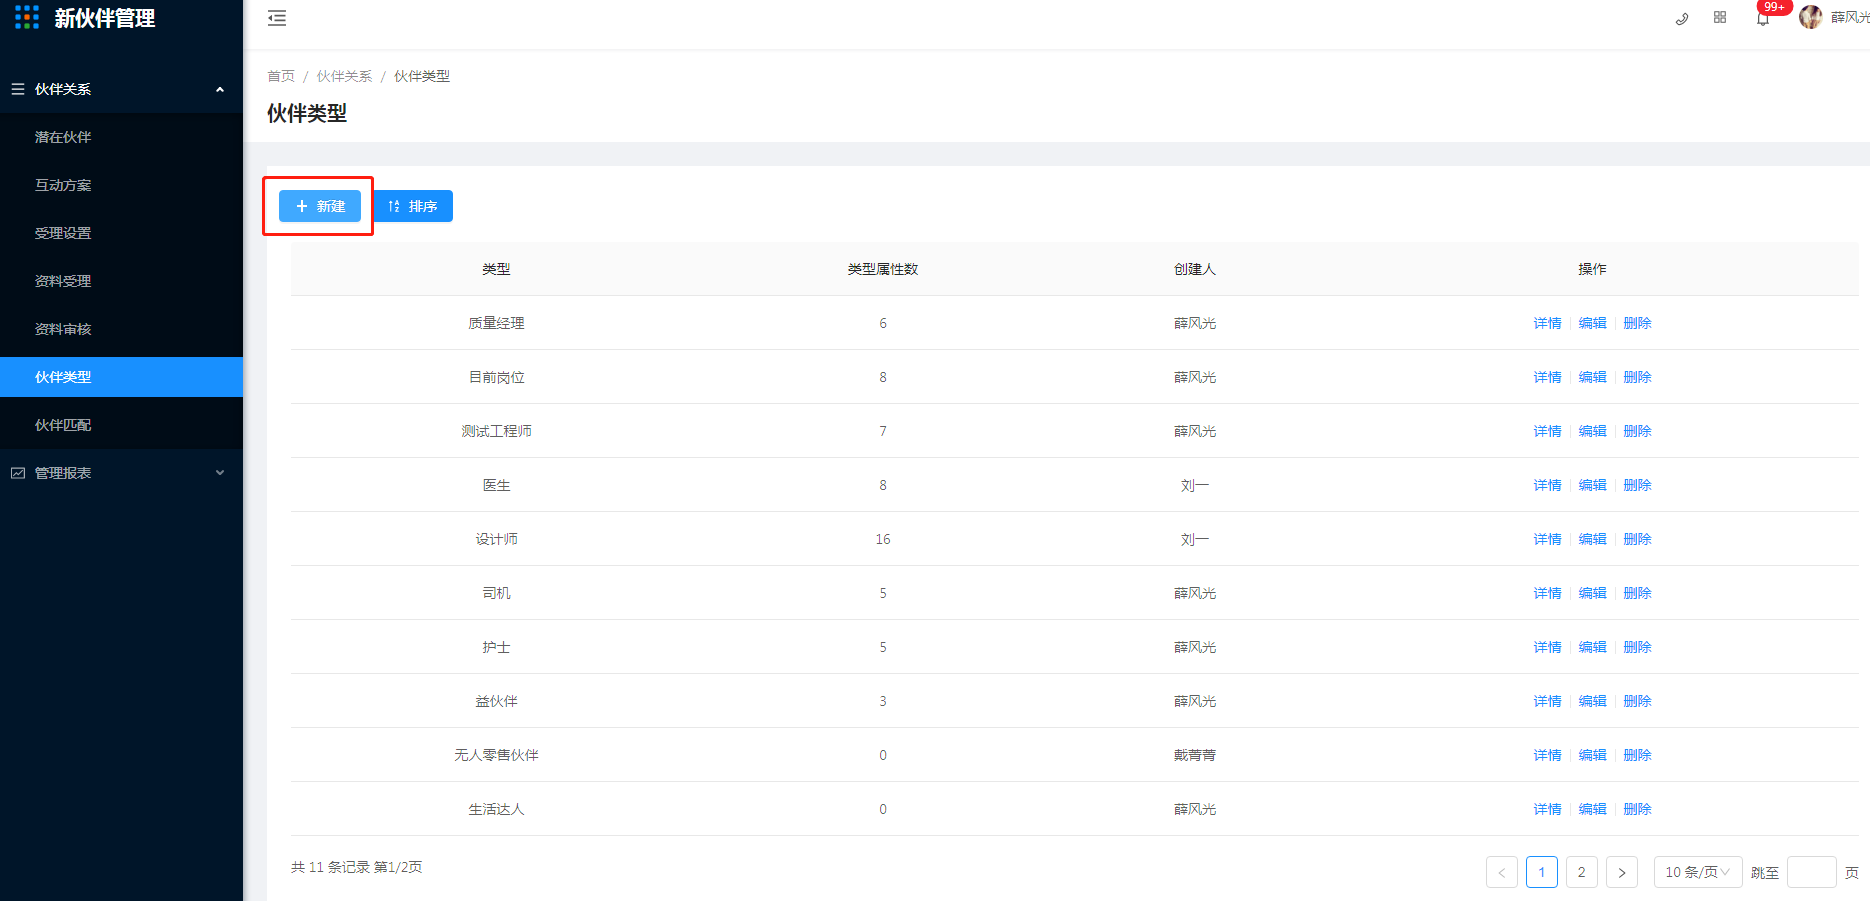Delete the 无人零售伙伴 row
Screen dimensions: 1870x901
point(1637,755)
